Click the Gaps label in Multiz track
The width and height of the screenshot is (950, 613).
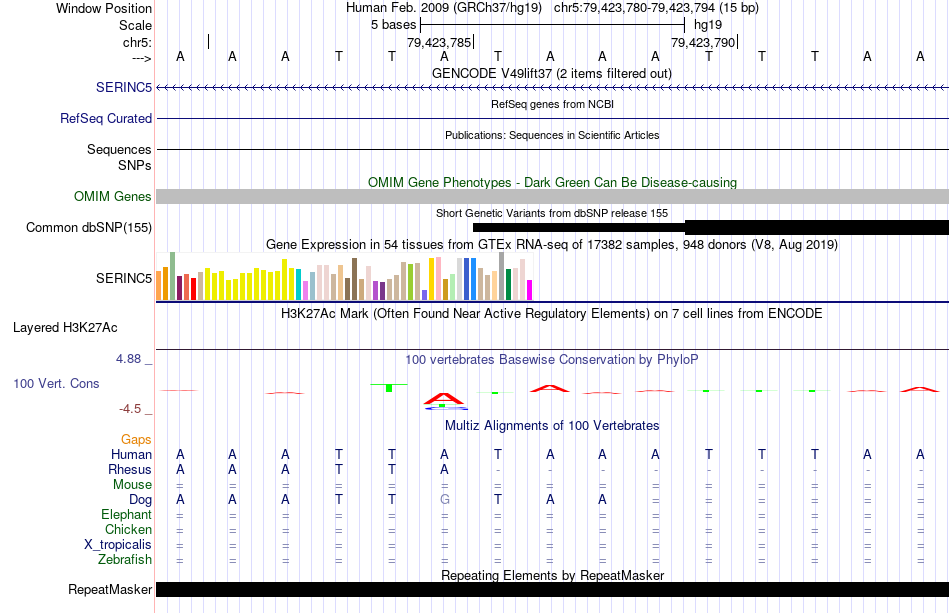(x=136, y=439)
